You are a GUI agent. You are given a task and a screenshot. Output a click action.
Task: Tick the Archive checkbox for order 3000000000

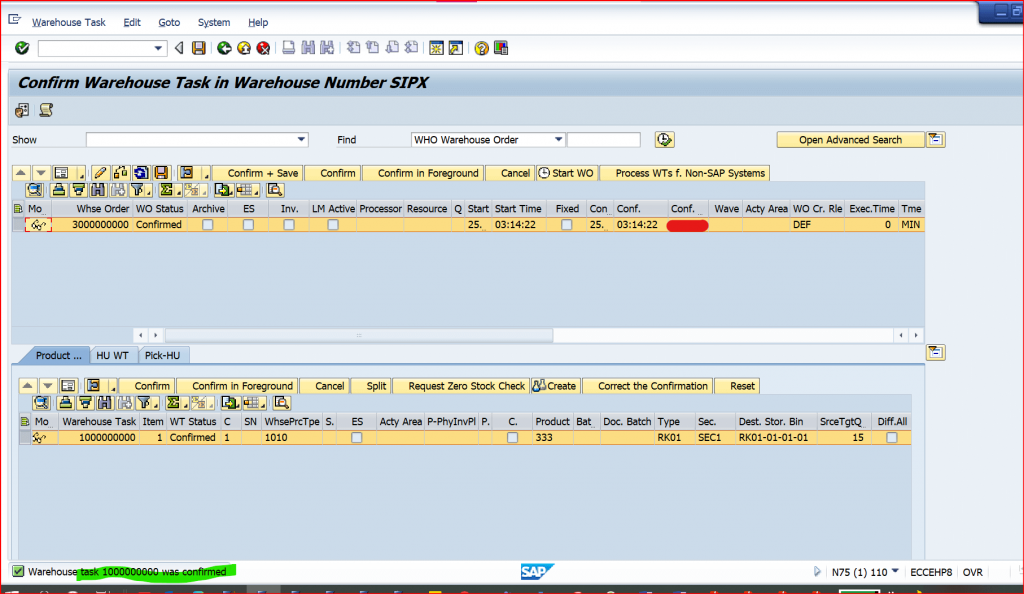[208, 225]
